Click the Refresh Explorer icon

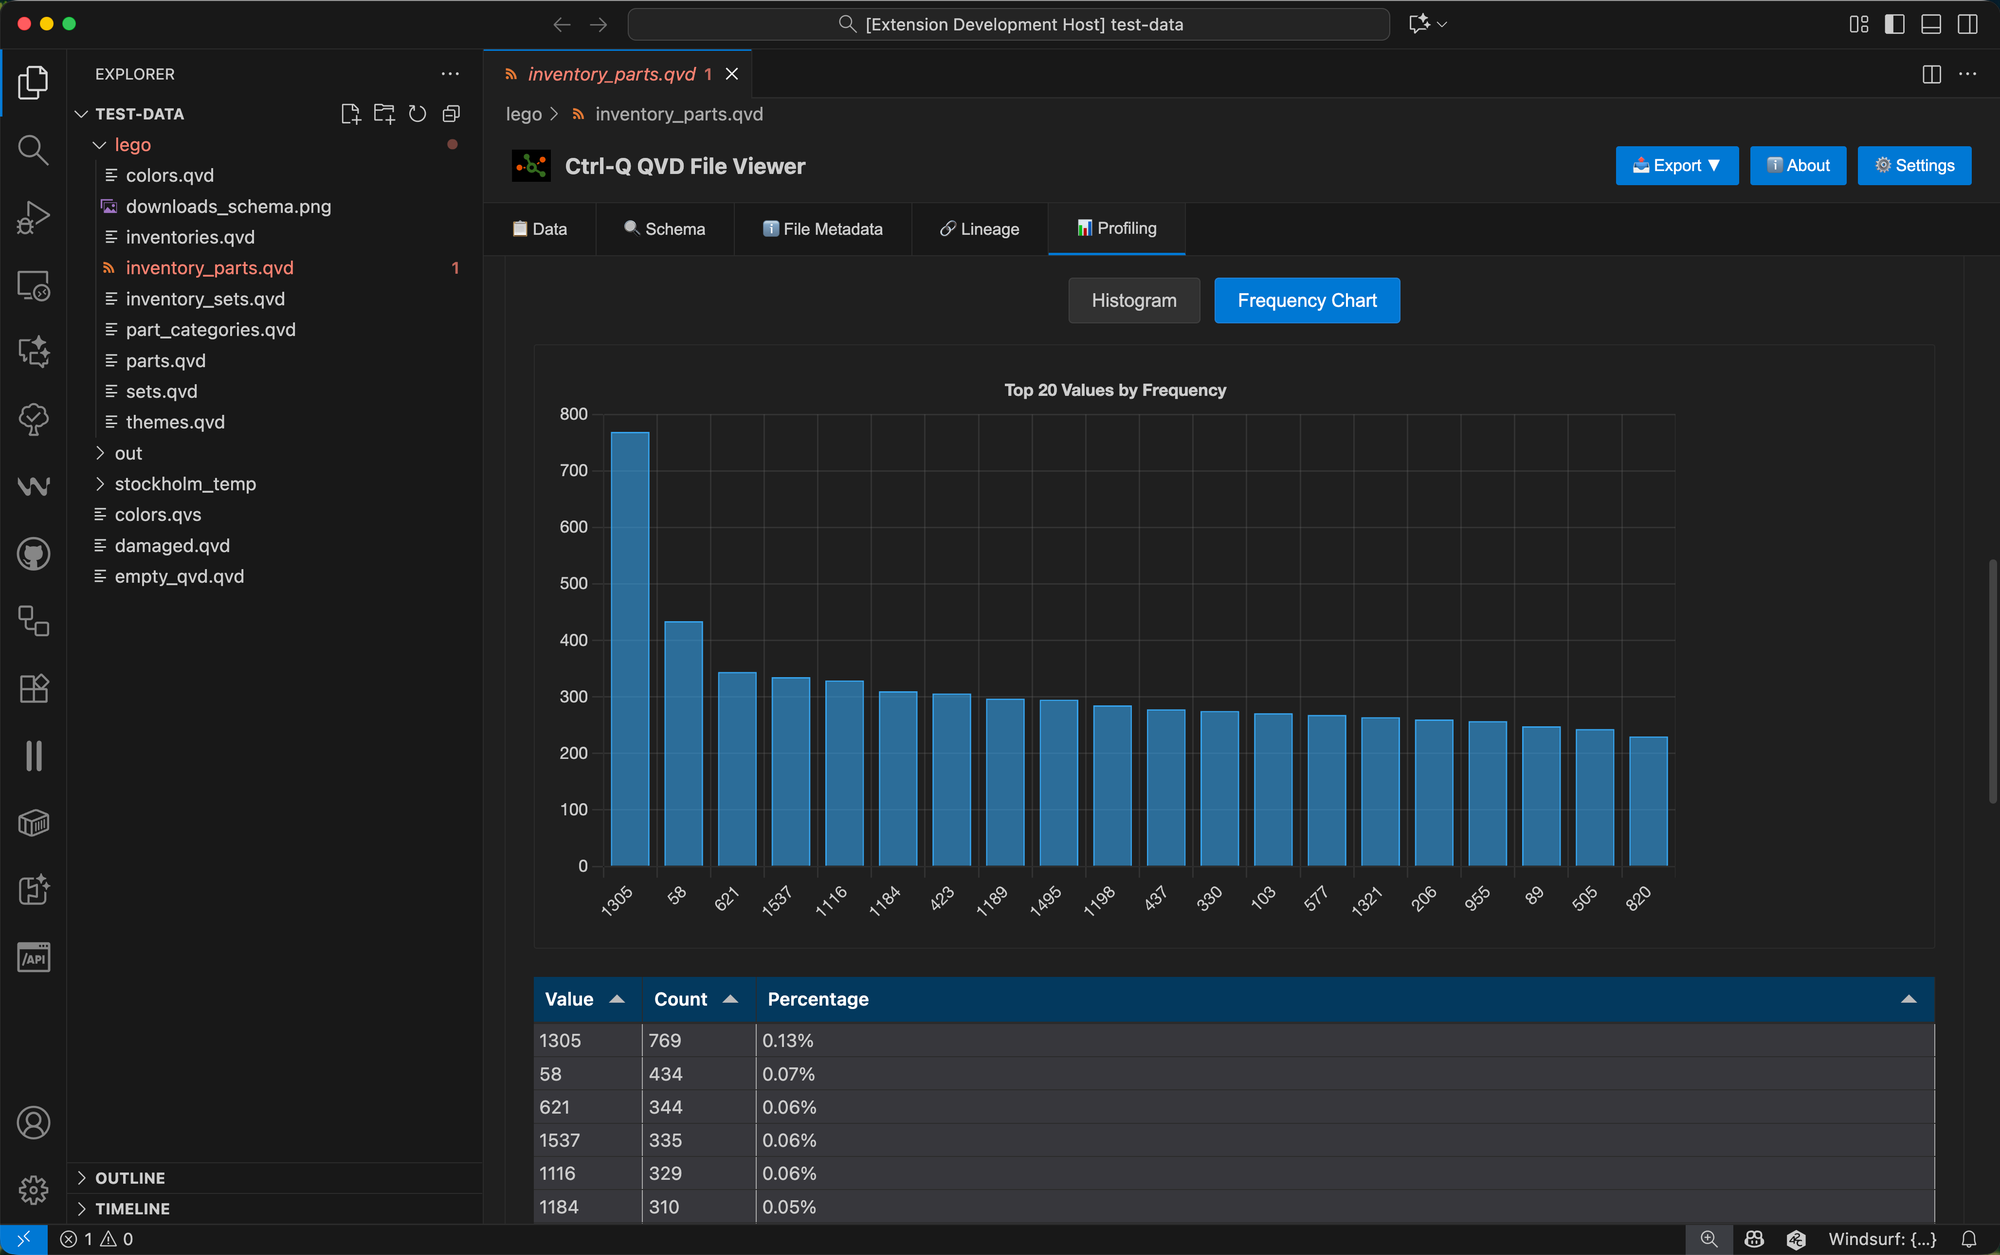pos(417,113)
